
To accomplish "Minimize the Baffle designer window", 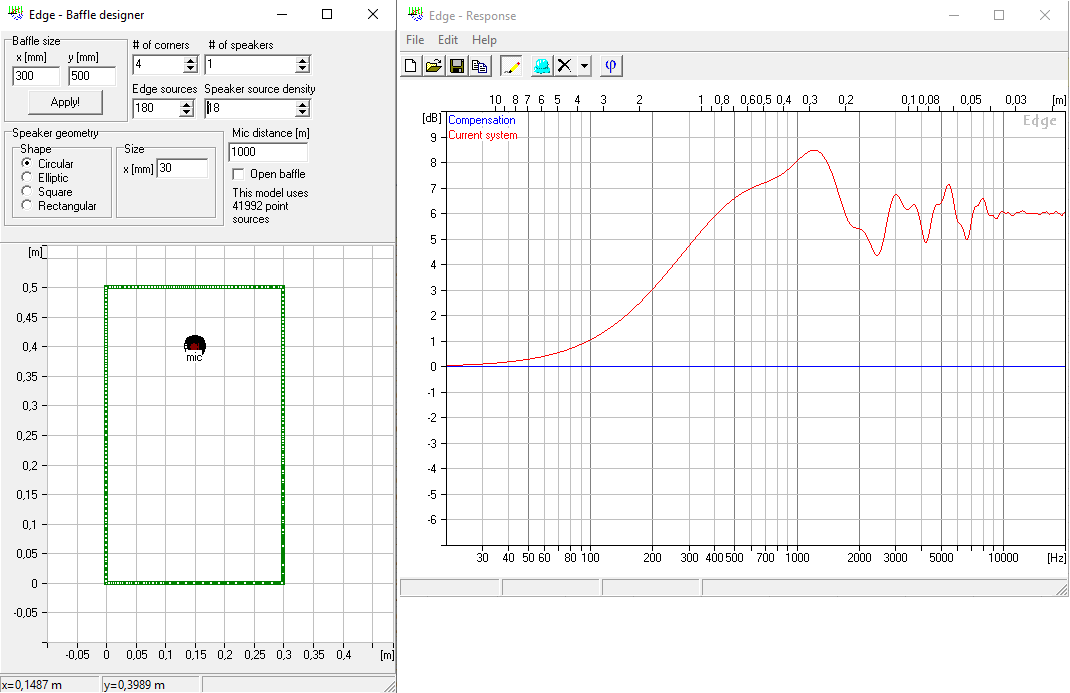I will [282, 14].
